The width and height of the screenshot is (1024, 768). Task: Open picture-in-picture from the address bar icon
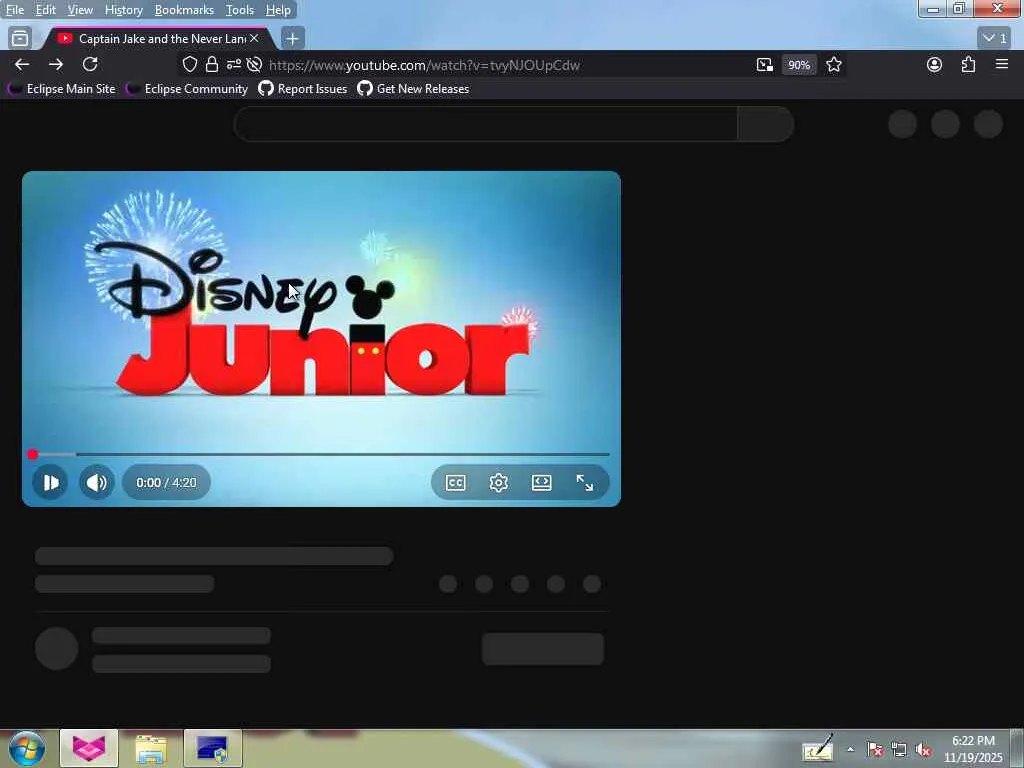coord(765,64)
